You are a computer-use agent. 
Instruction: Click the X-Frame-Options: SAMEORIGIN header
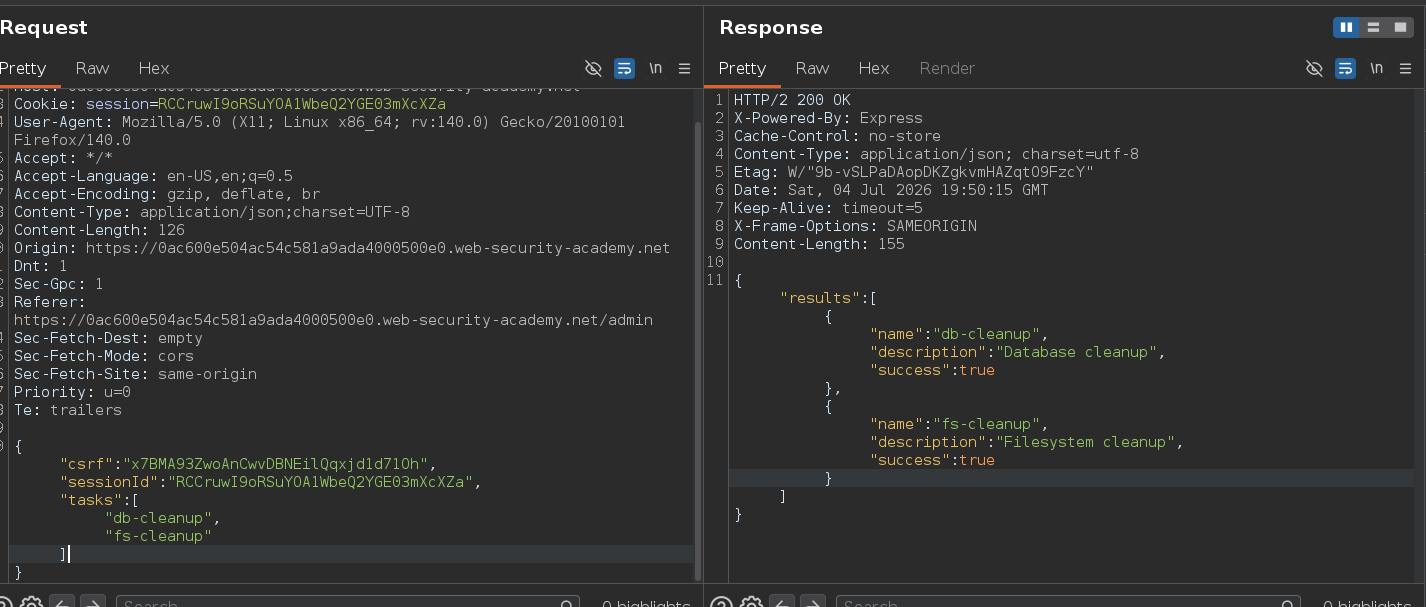click(x=855, y=226)
